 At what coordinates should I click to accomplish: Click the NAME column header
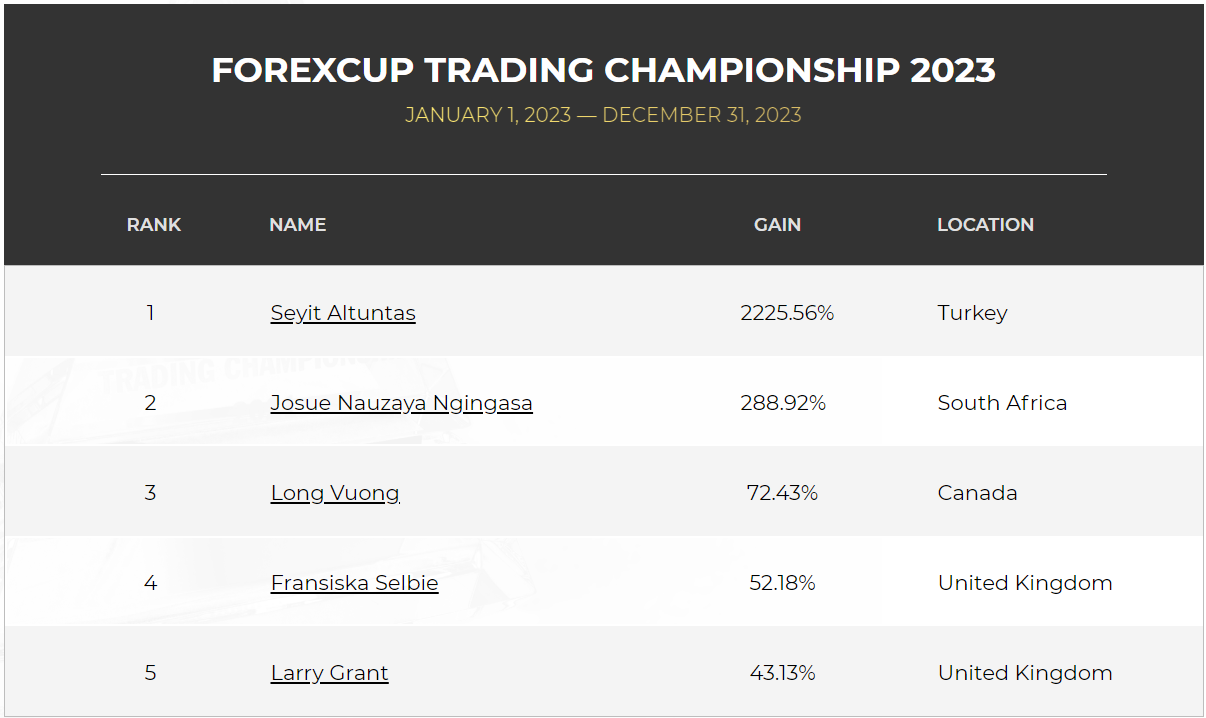point(298,225)
